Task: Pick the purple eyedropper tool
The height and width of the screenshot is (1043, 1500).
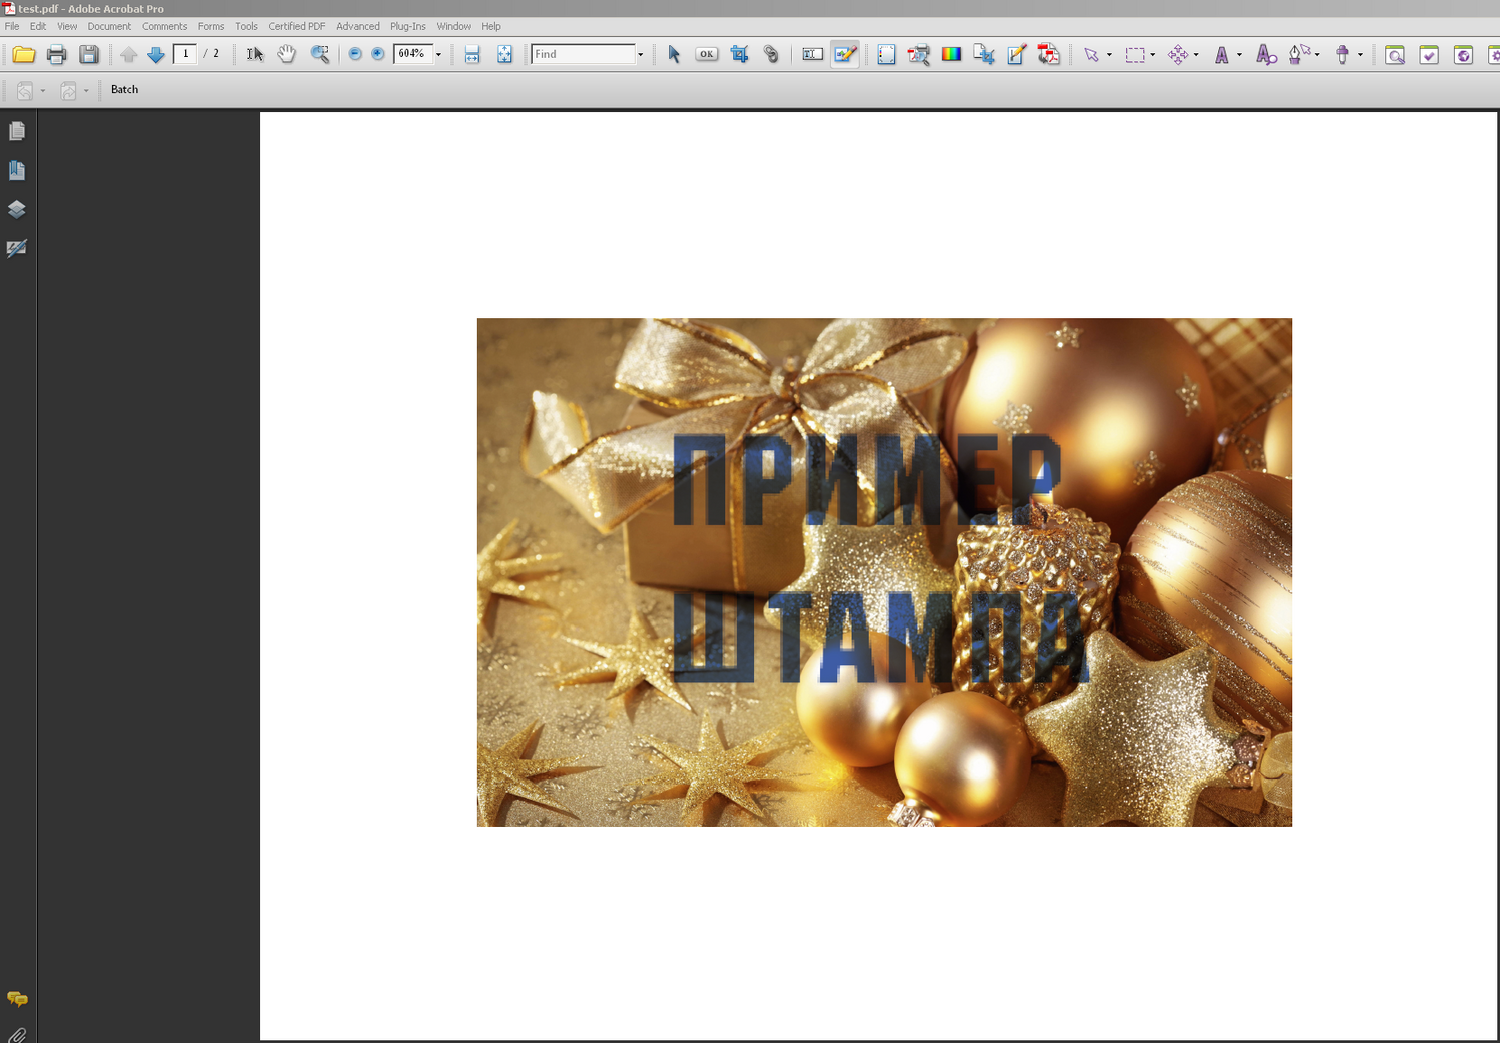Action: pos(1342,55)
